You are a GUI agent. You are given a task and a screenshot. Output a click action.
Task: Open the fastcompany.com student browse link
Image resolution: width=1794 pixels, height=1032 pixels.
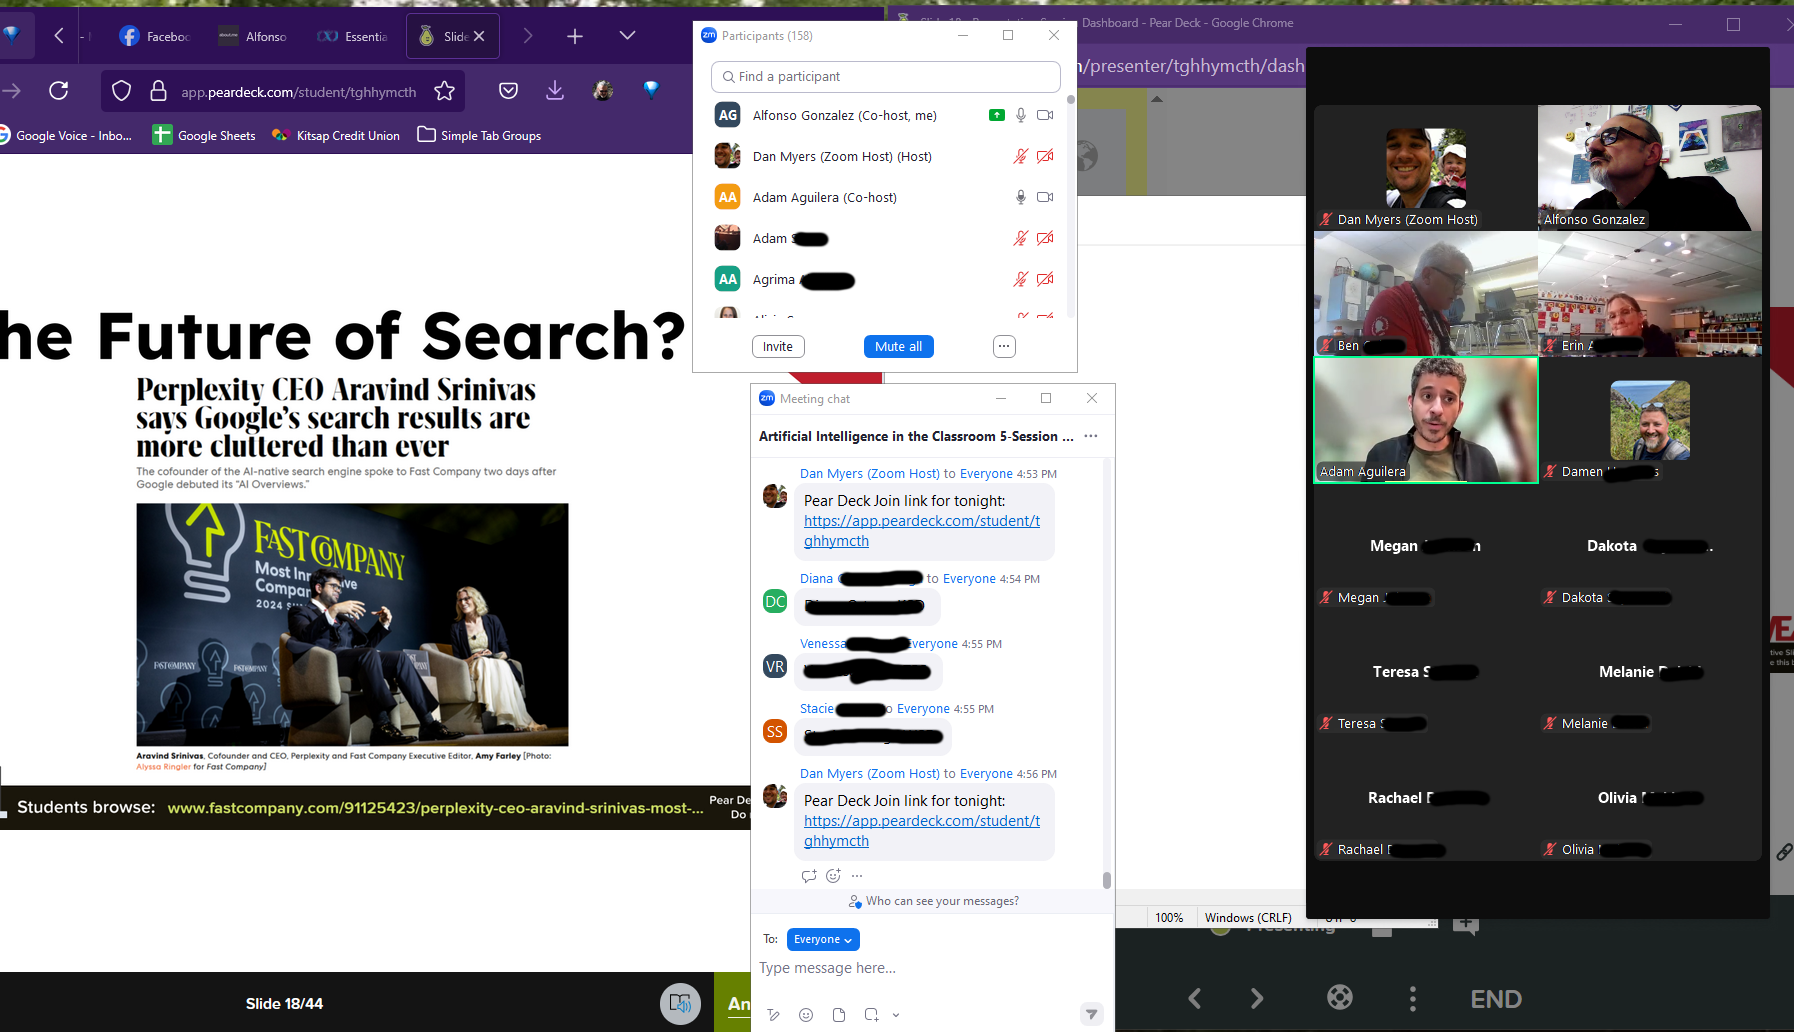point(435,808)
